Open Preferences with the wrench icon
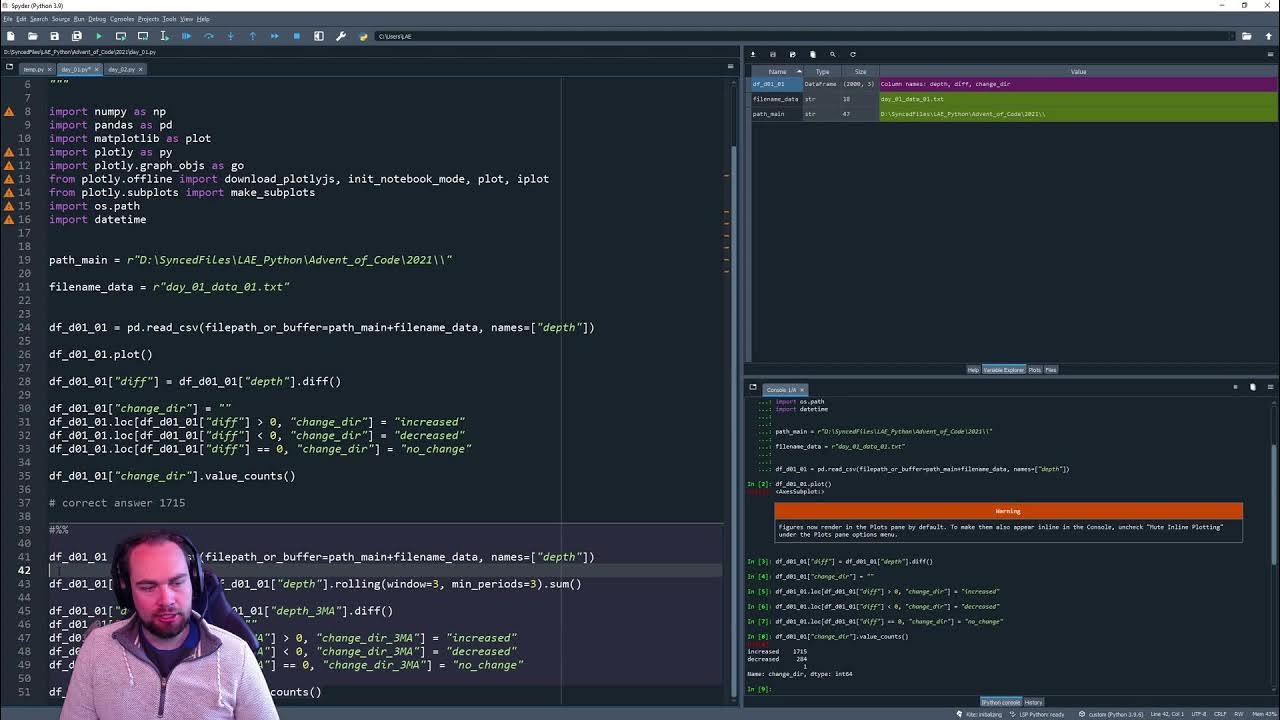1280x720 pixels. click(x=341, y=36)
